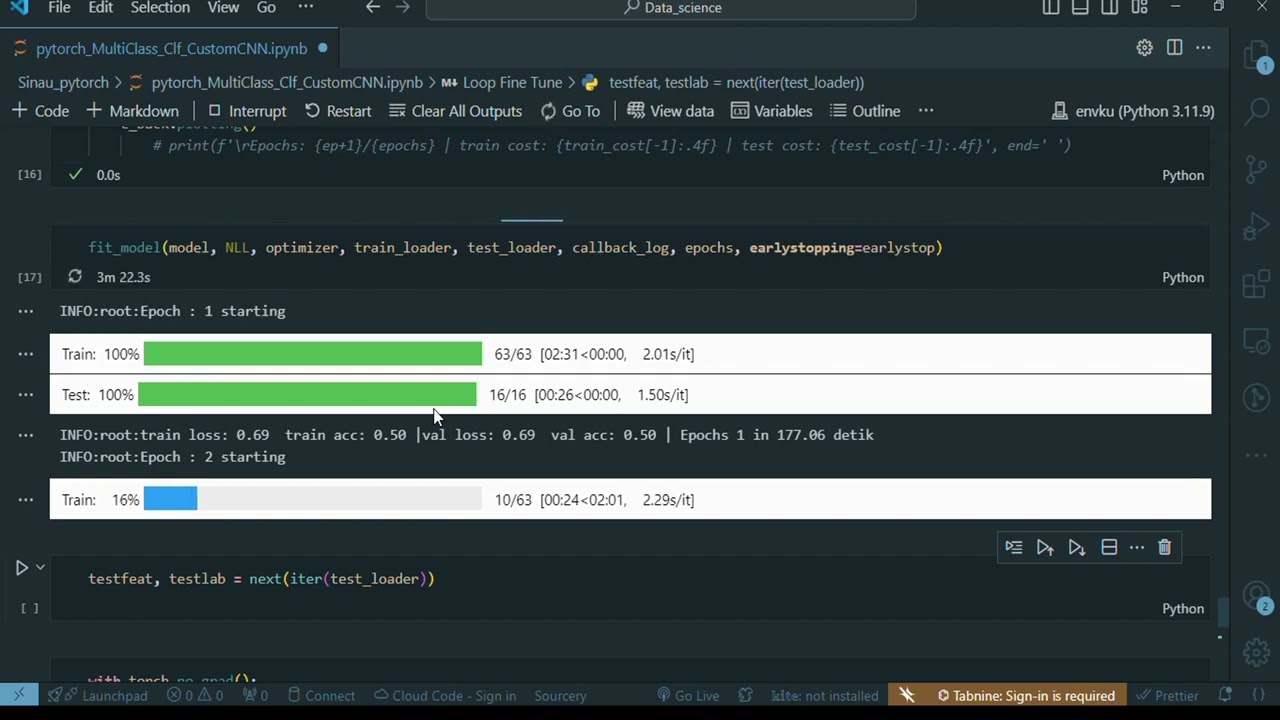Restart the notebook kernel
This screenshot has height=720, width=1280.
338,111
